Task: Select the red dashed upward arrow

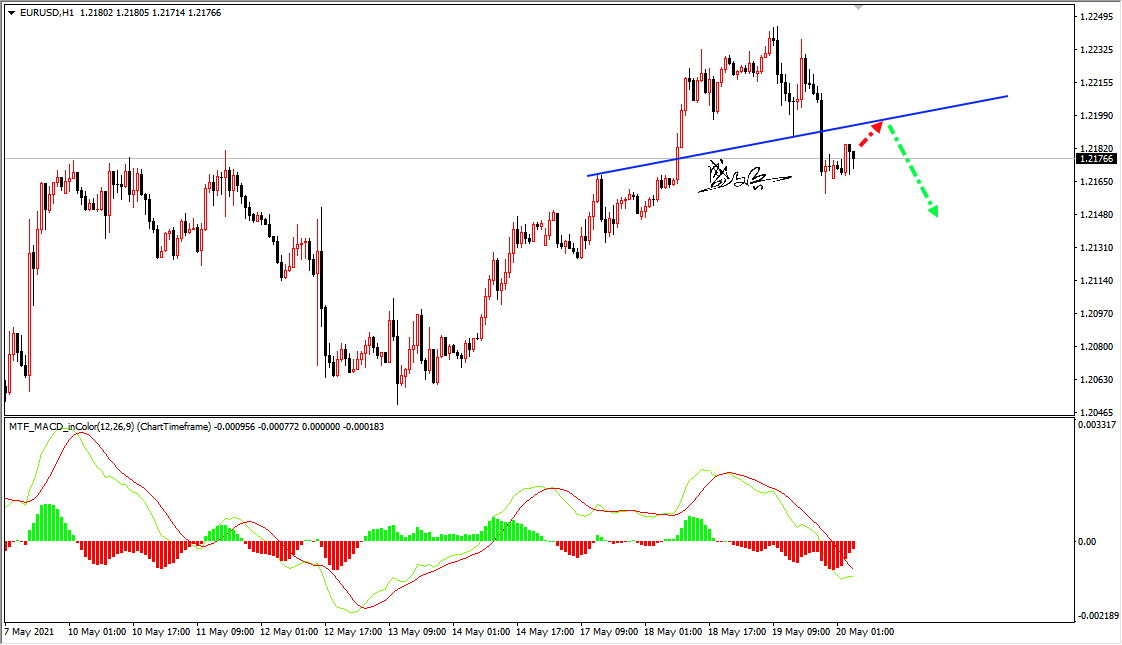Action: (x=871, y=135)
